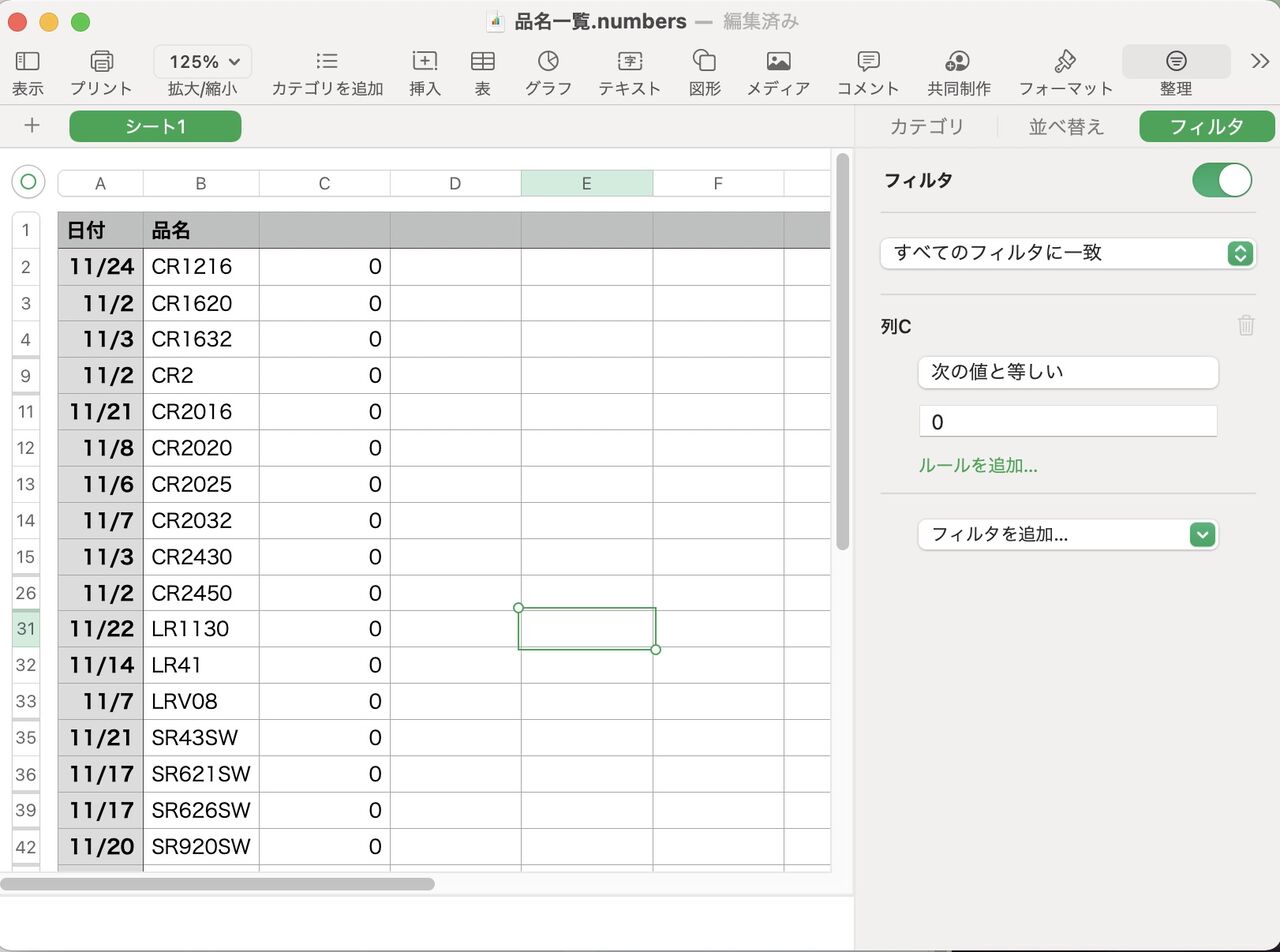Select the column C header
The image size is (1280, 952).
coord(324,183)
